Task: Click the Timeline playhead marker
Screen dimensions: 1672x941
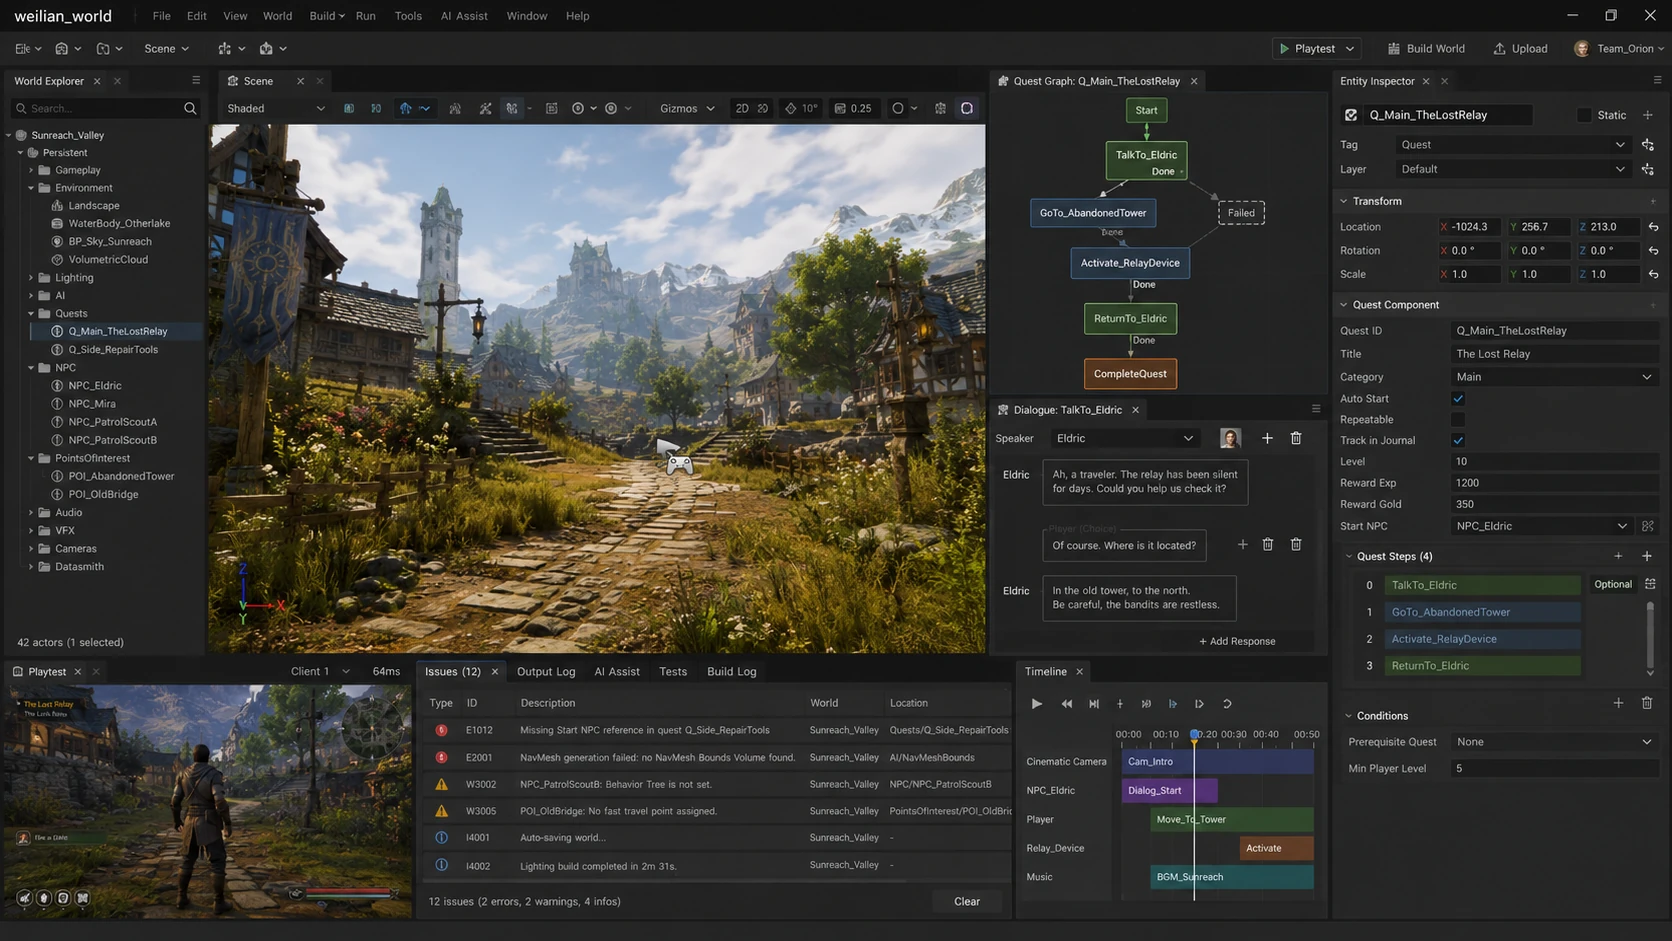Action: click(x=1194, y=735)
